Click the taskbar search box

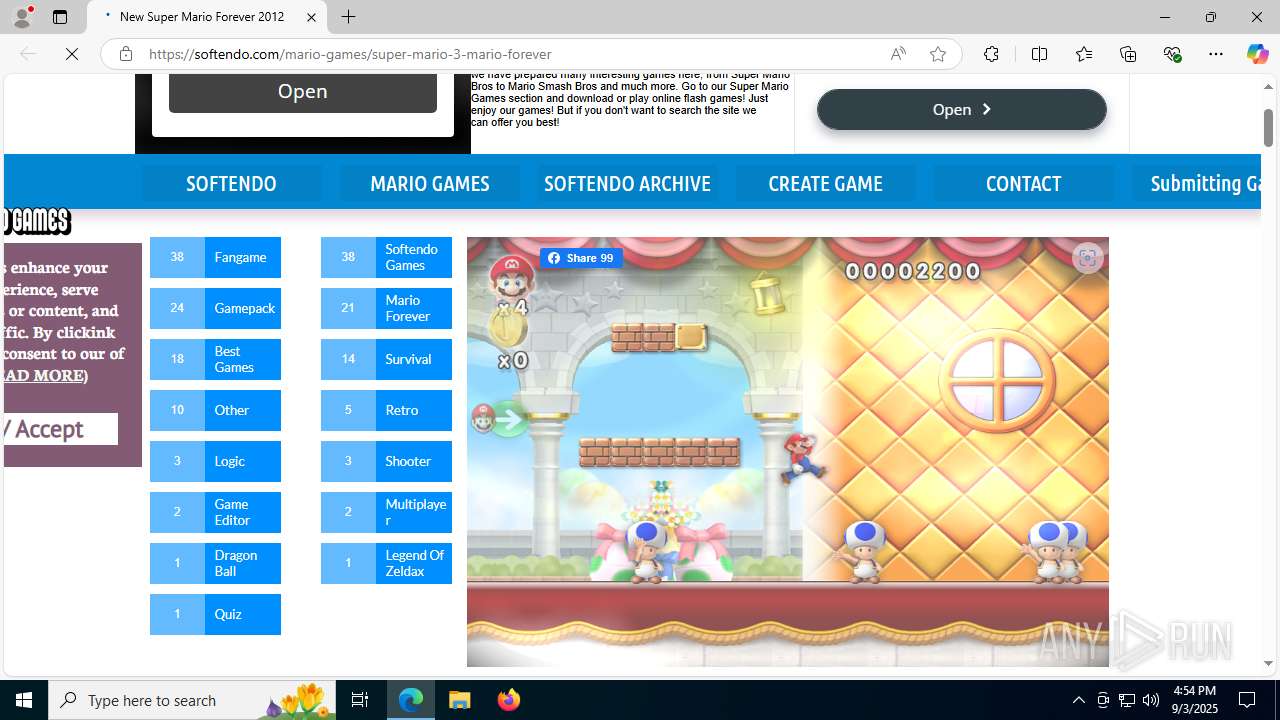pyautogui.click(x=193, y=700)
